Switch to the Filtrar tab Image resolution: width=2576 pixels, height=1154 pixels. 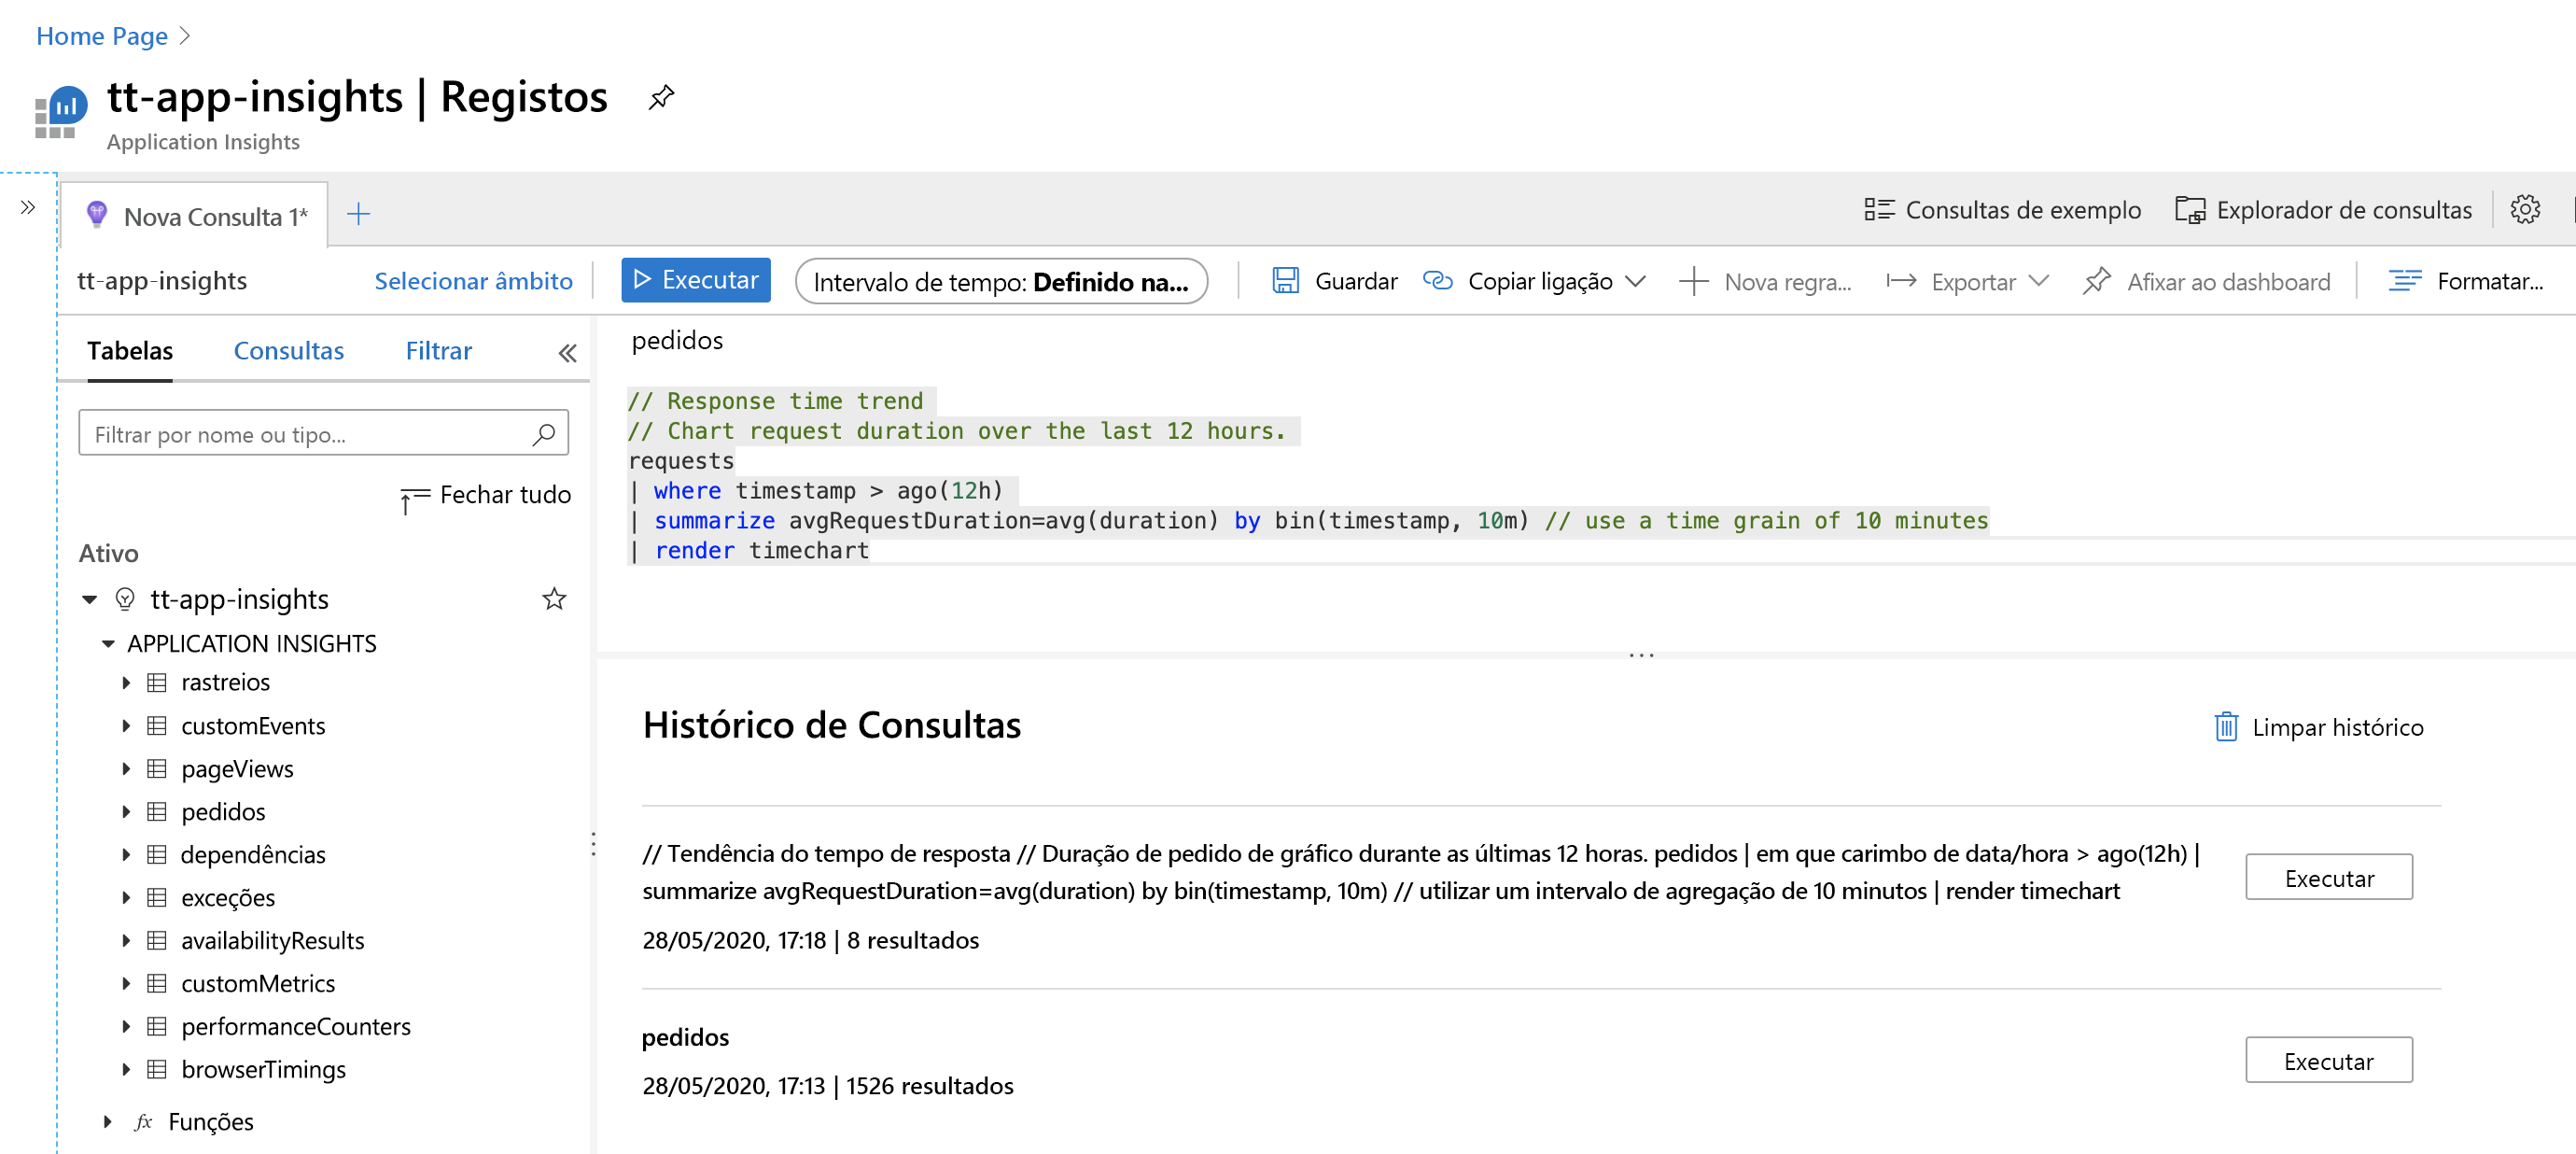coord(438,351)
